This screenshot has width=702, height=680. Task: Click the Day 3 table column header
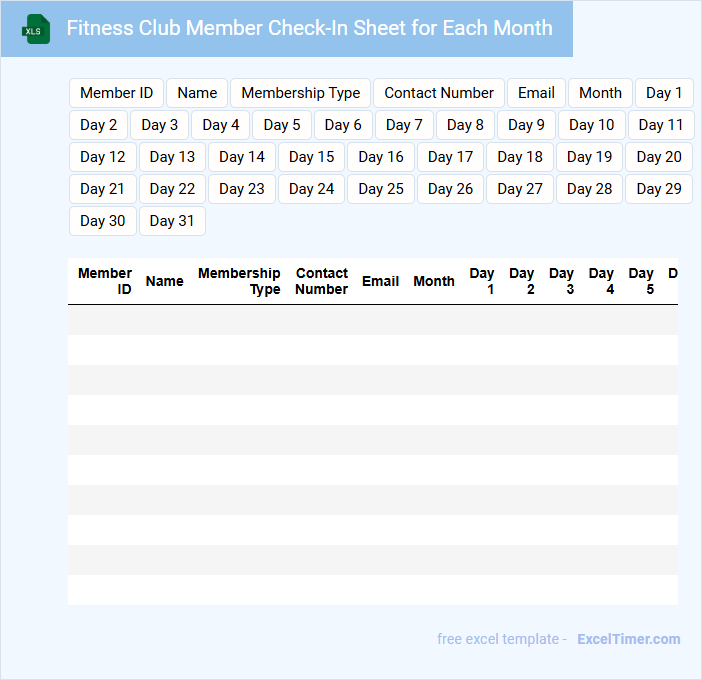tap(561, 281)
